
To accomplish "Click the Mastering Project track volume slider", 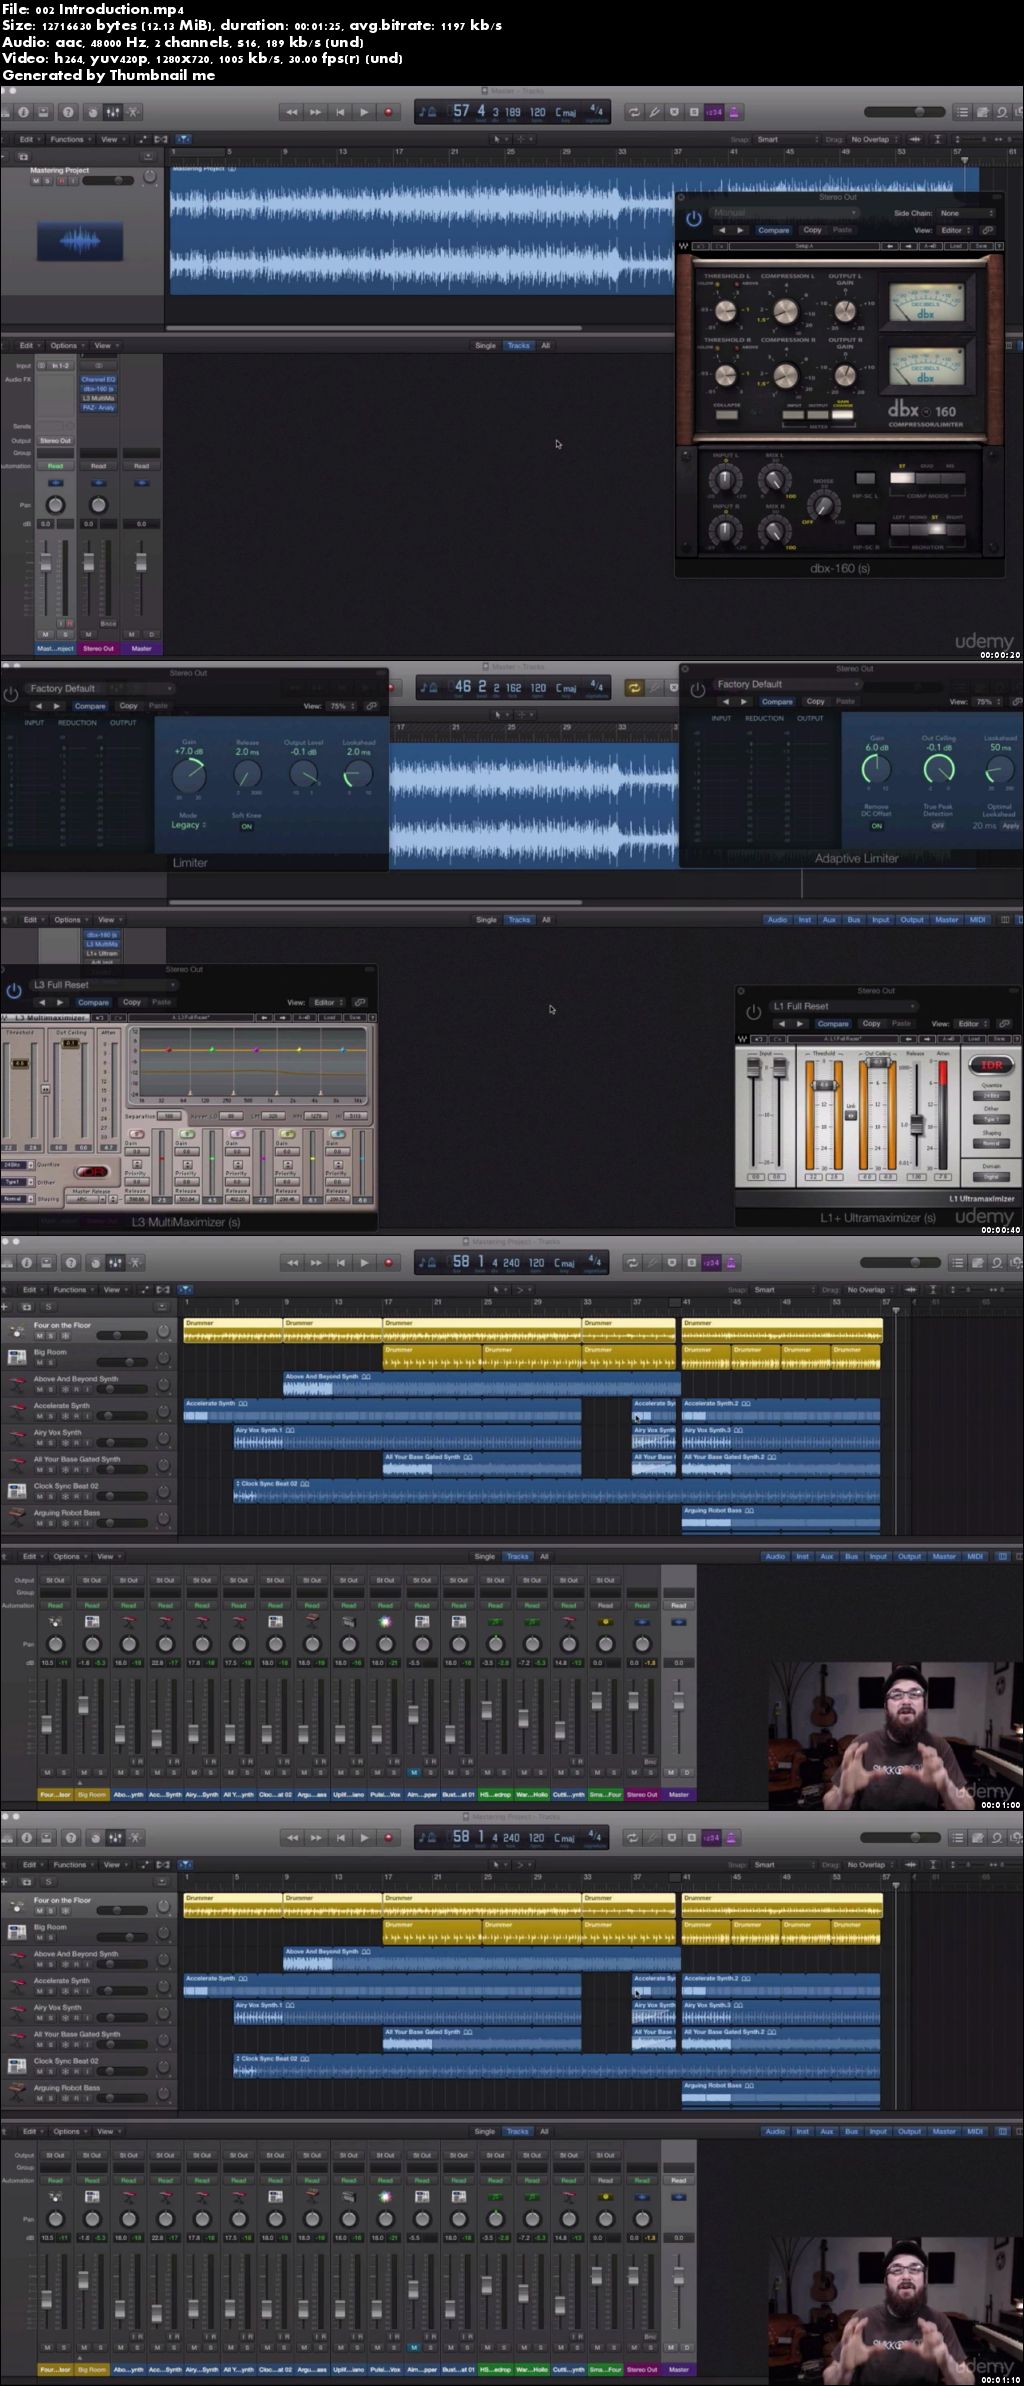I will [x=107, y=181].
